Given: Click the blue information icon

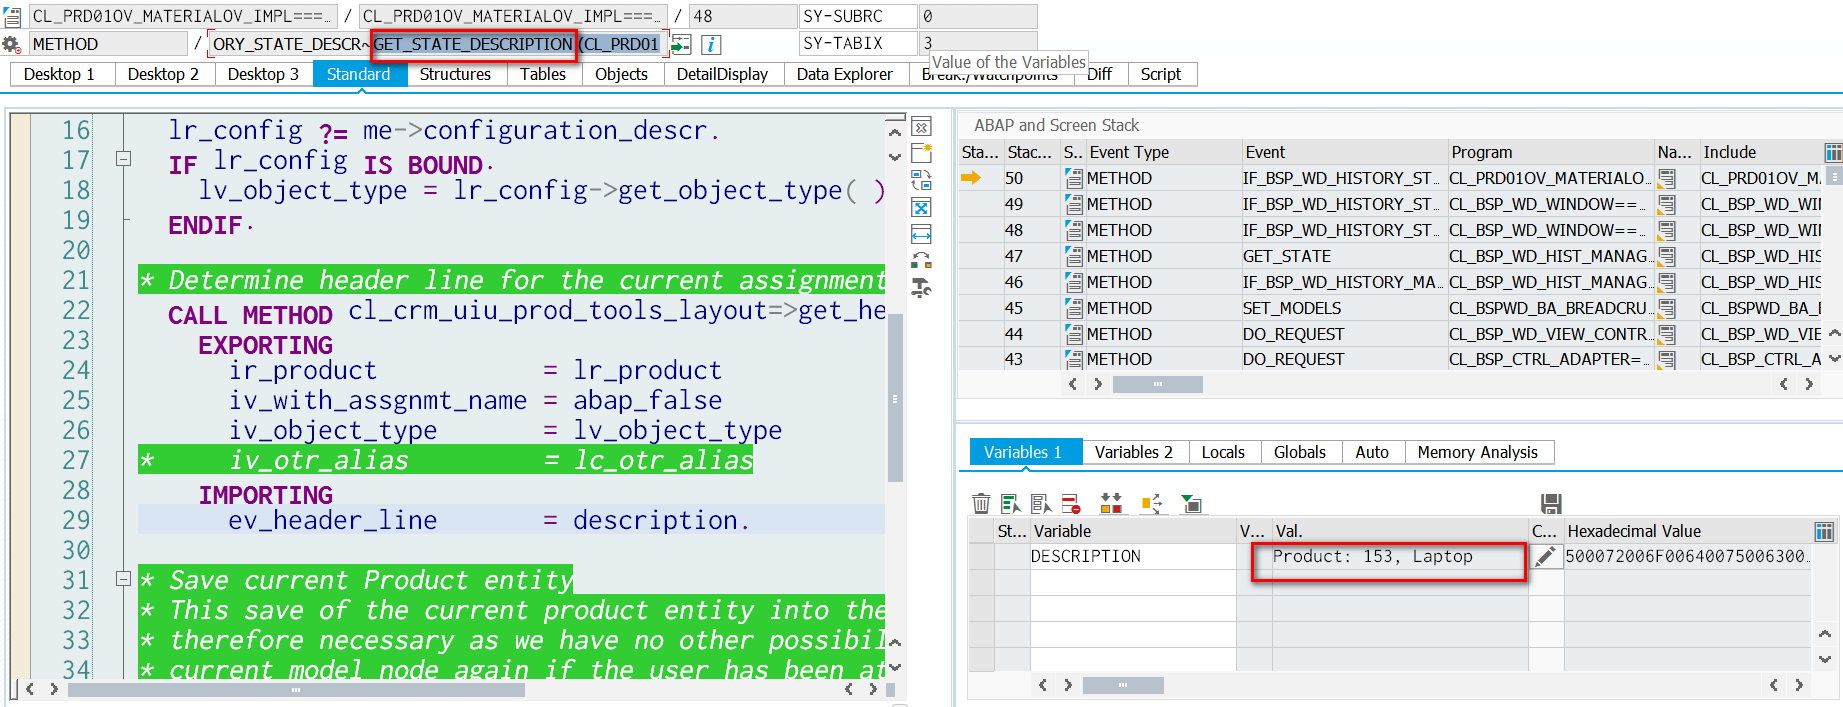Looking at the screenshot, I should 711,44.
